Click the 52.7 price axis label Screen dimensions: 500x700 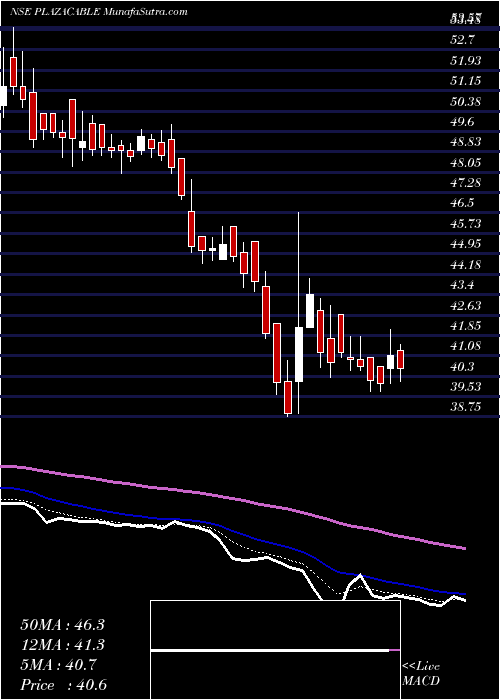point(463,40)
